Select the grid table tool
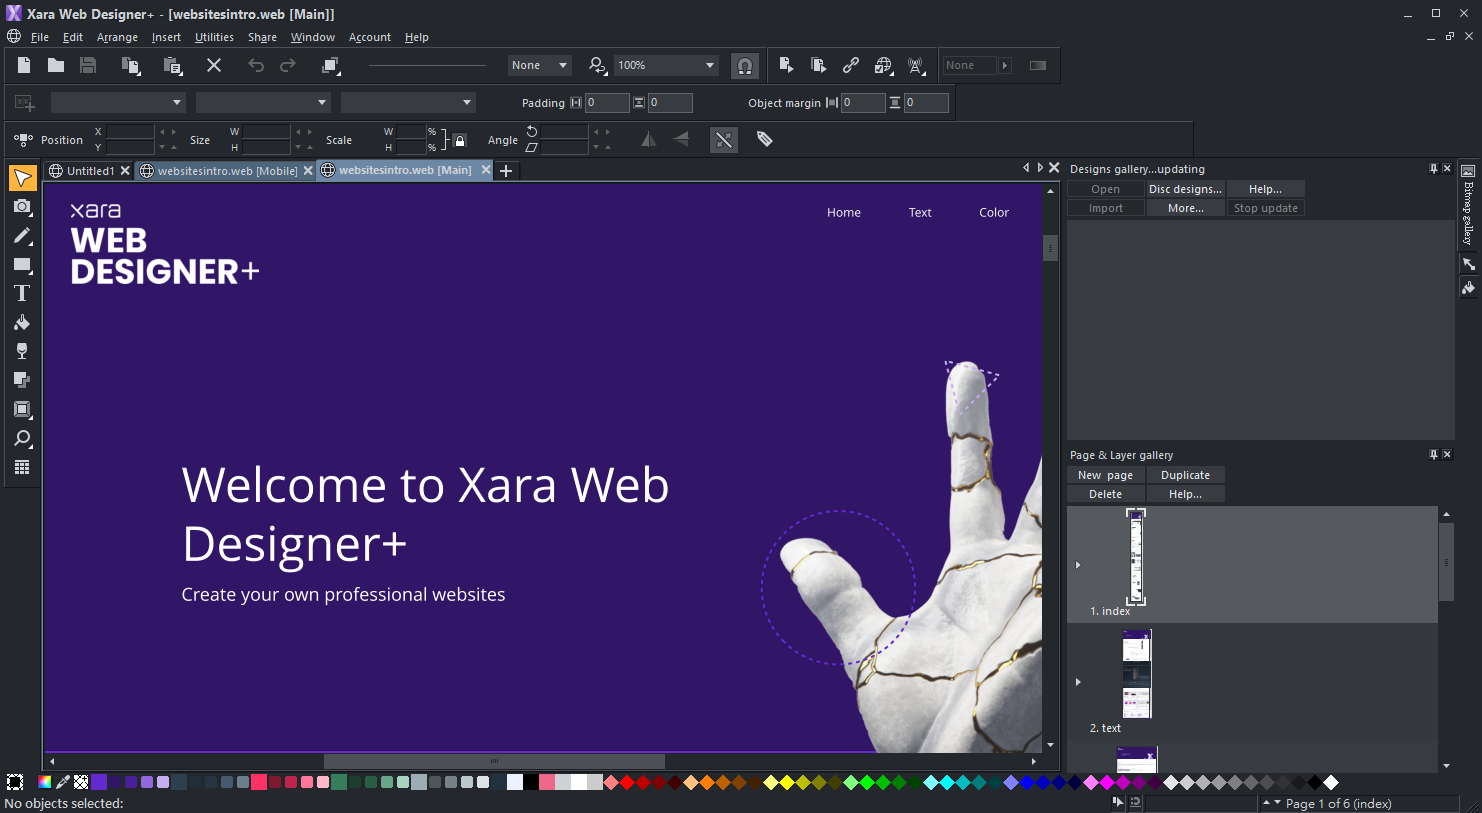 [x=22, y=467]
